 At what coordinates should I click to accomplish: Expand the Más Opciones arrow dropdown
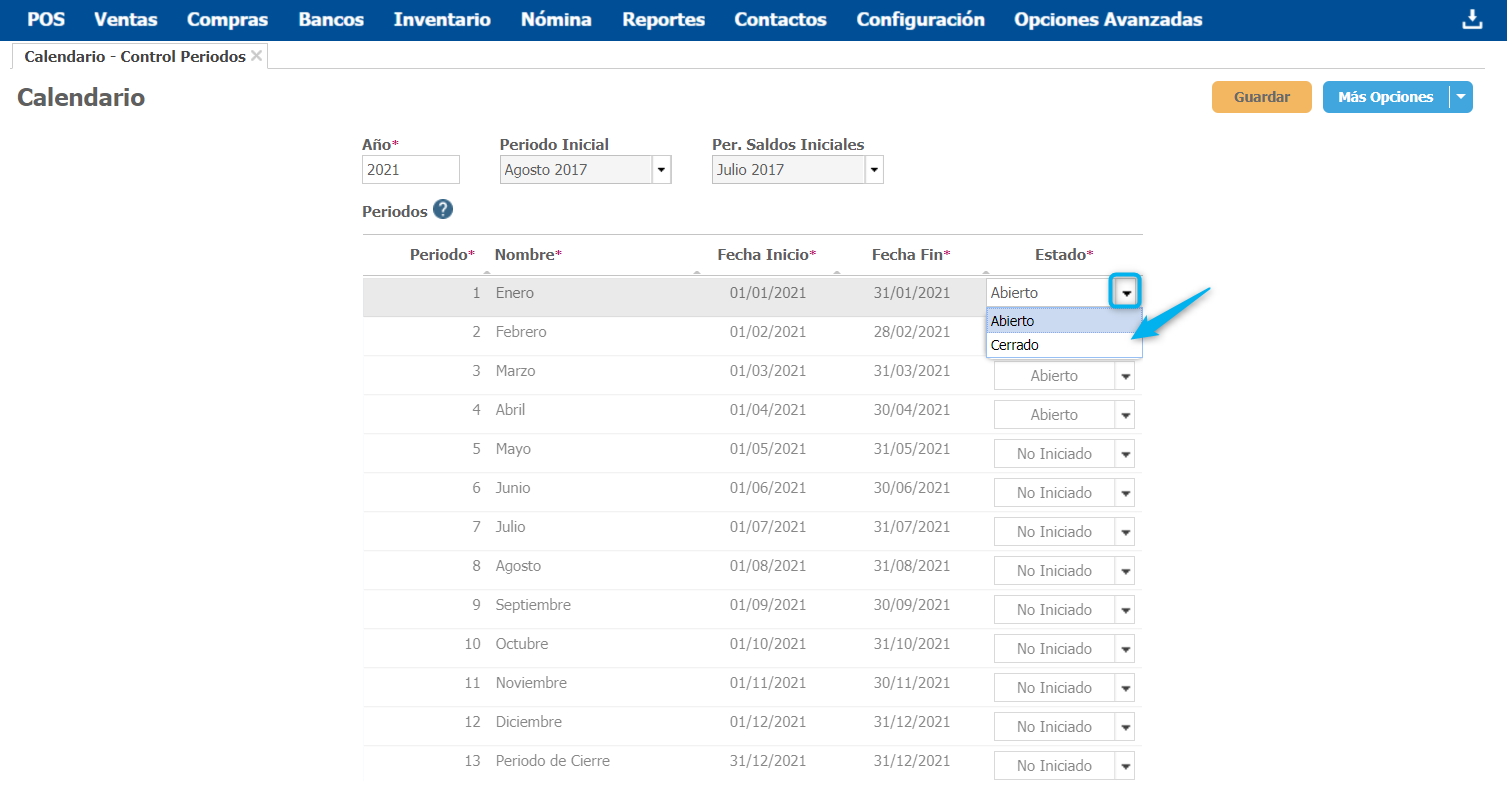point(1461,97)
